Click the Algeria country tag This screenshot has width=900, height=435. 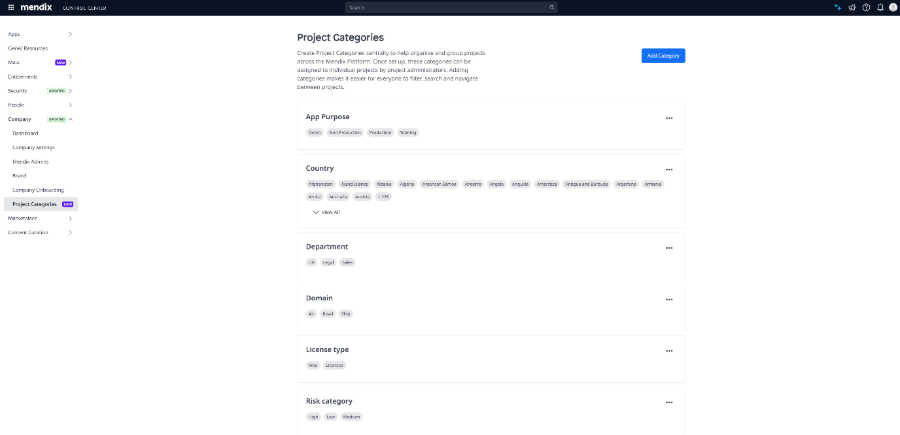[x=407, y=184]
